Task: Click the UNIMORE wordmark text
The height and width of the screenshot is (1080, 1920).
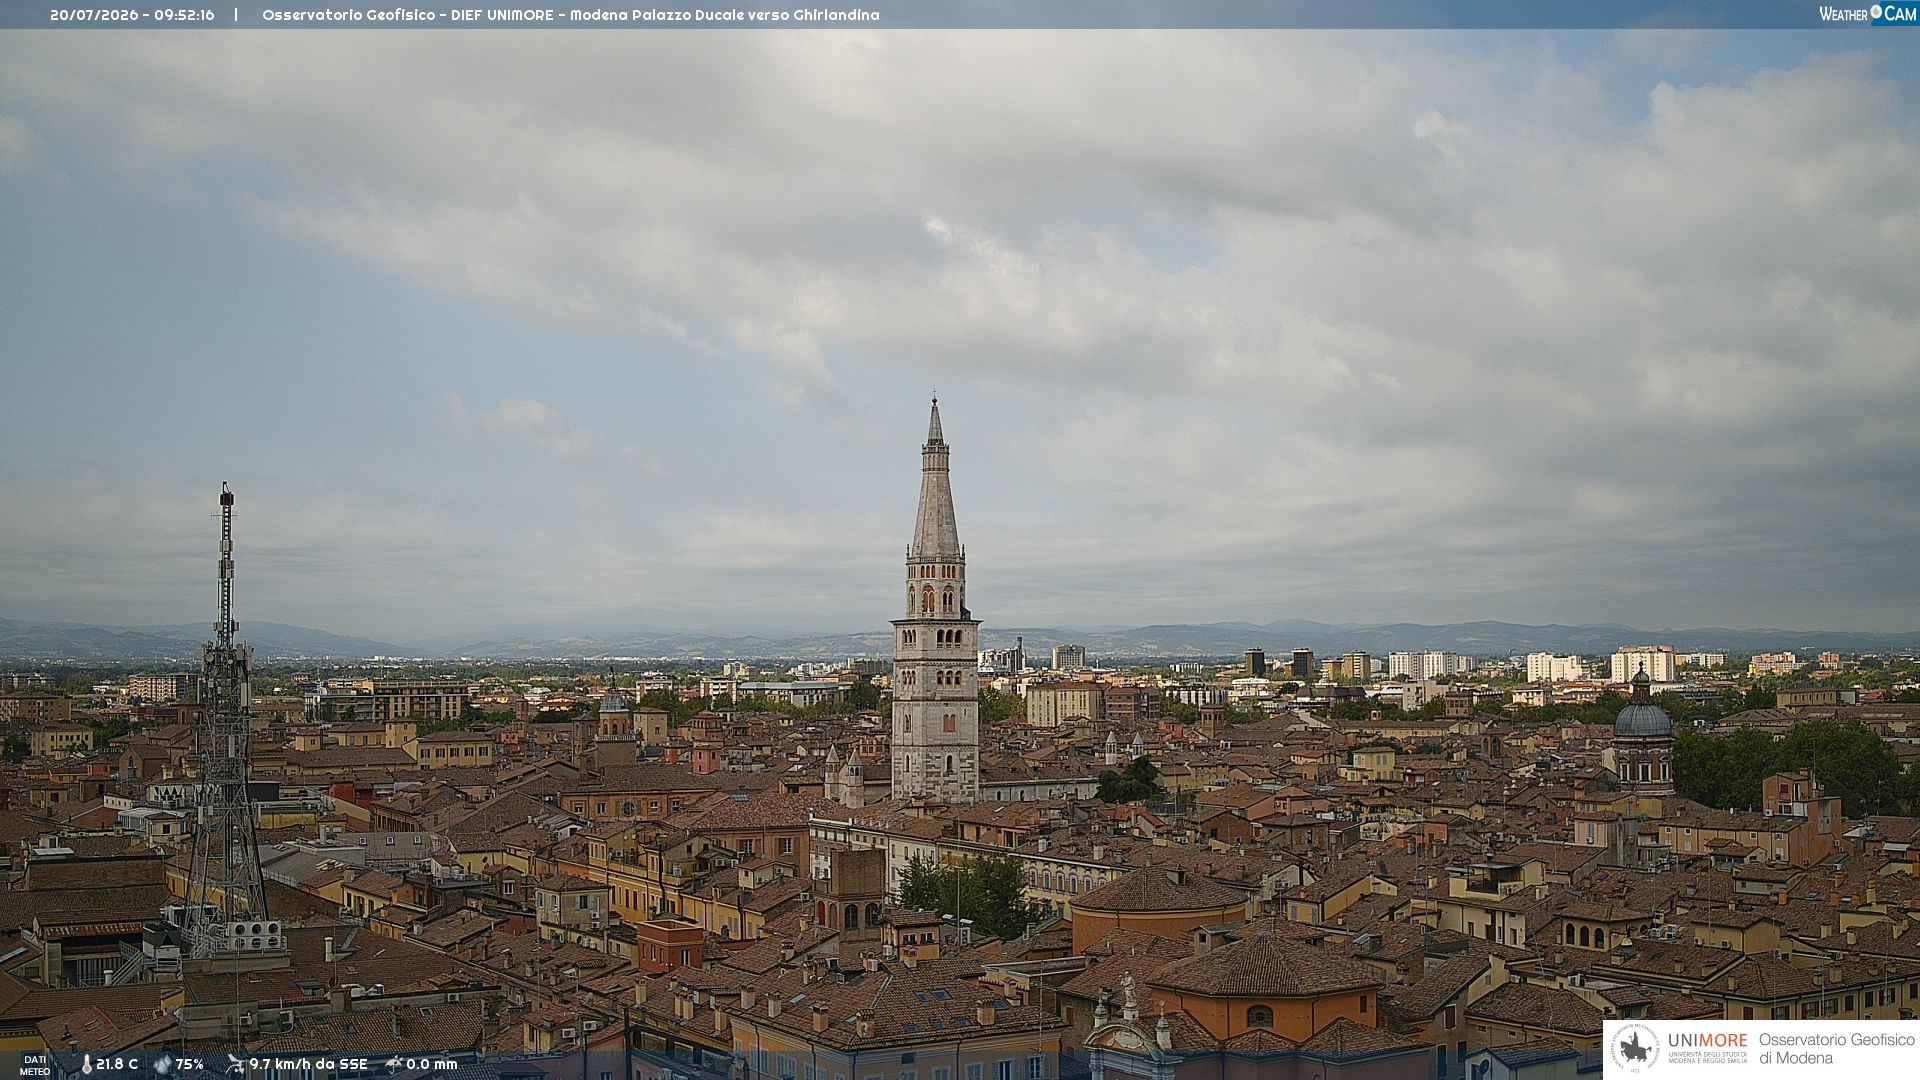Action: click(1707, 1040)
